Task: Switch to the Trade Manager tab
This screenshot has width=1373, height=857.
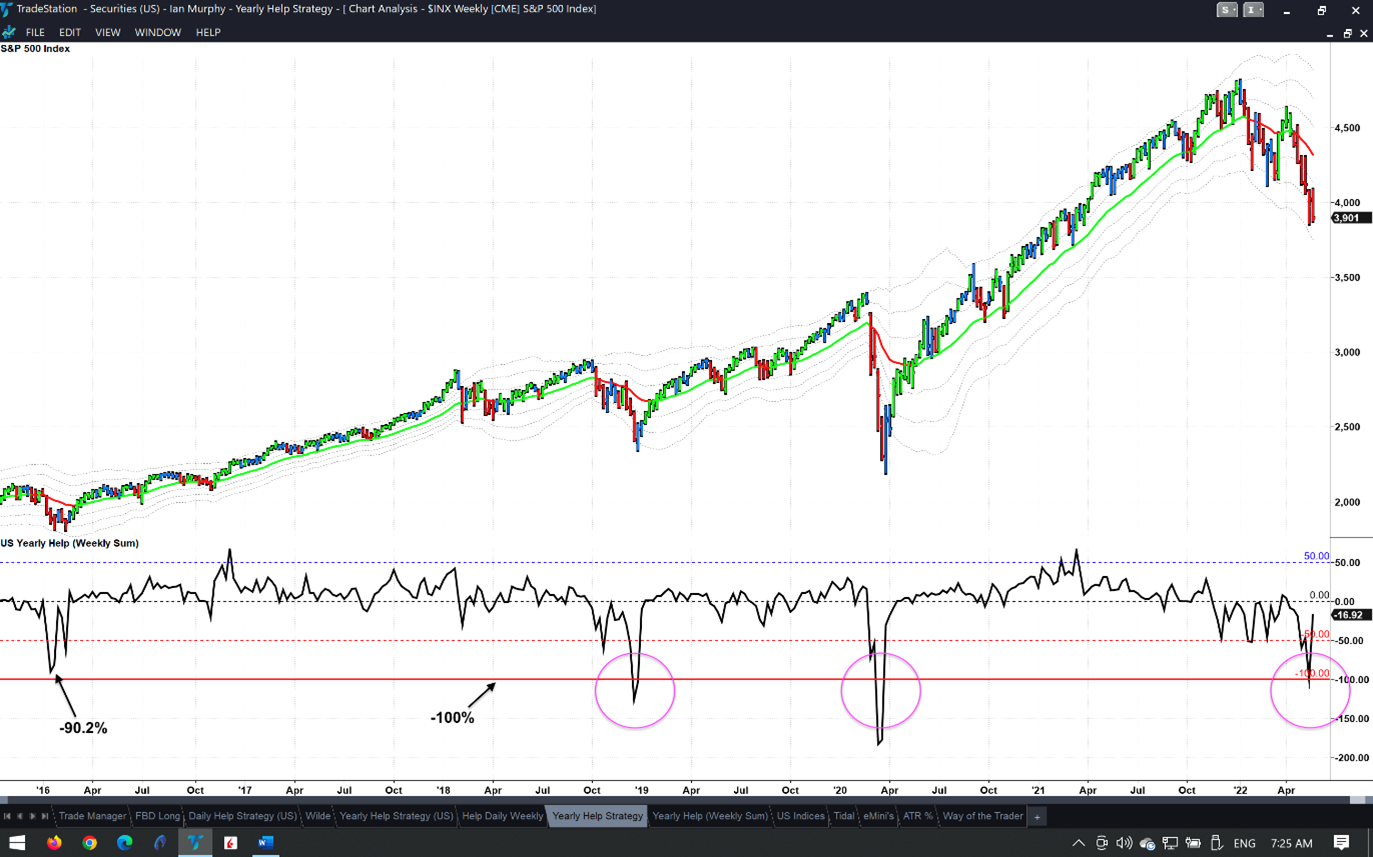Action: coord(92,816)
